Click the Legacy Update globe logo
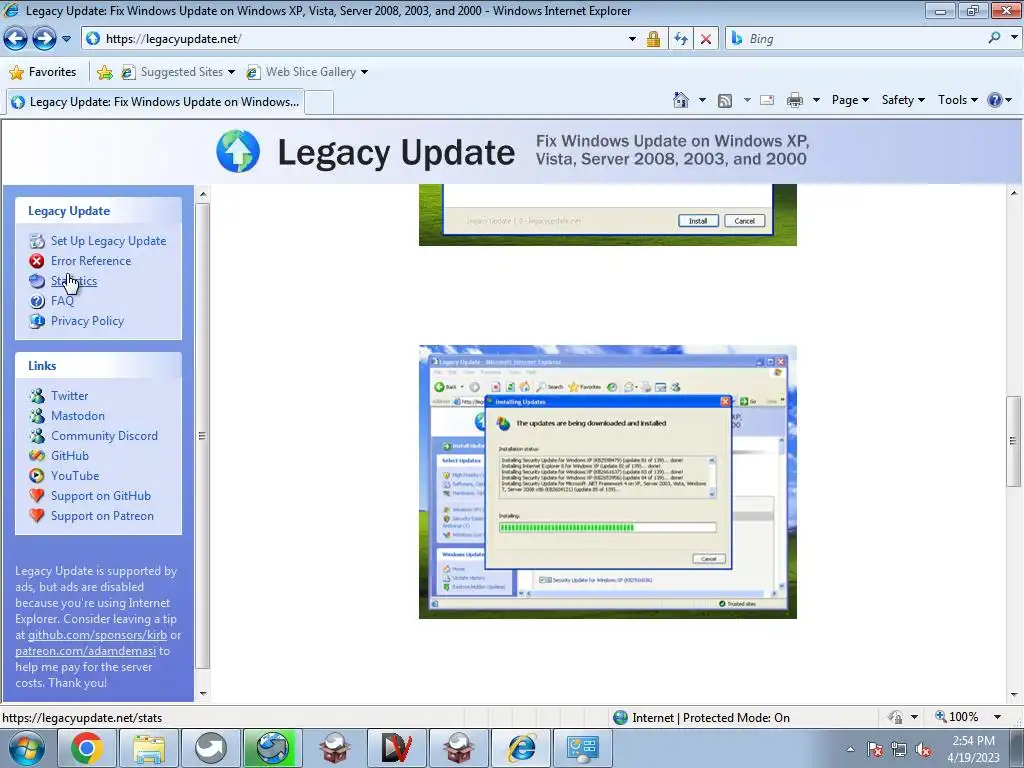Image resolution: width=1024 pixels, height=768 pixels. [x=238, y=151]
